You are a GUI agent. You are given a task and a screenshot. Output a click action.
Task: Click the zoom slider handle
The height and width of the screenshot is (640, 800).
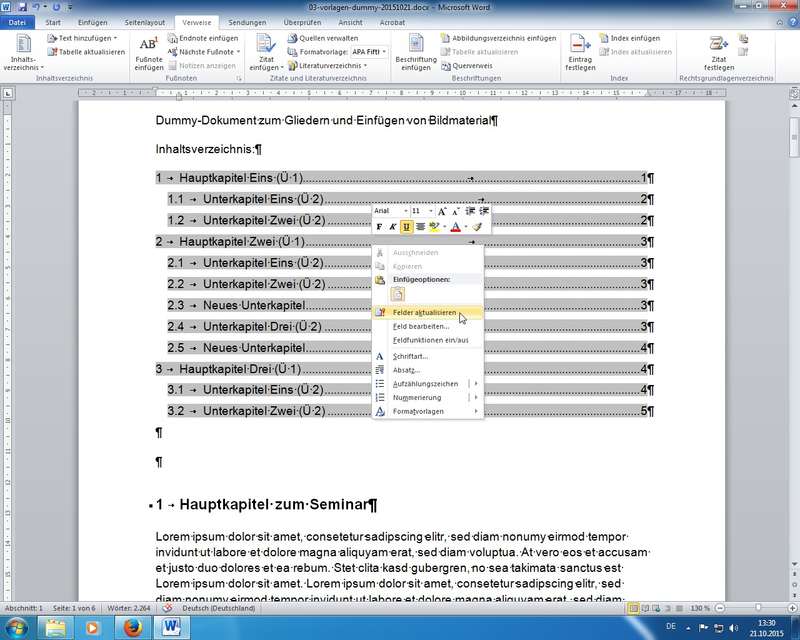(758, 608)
